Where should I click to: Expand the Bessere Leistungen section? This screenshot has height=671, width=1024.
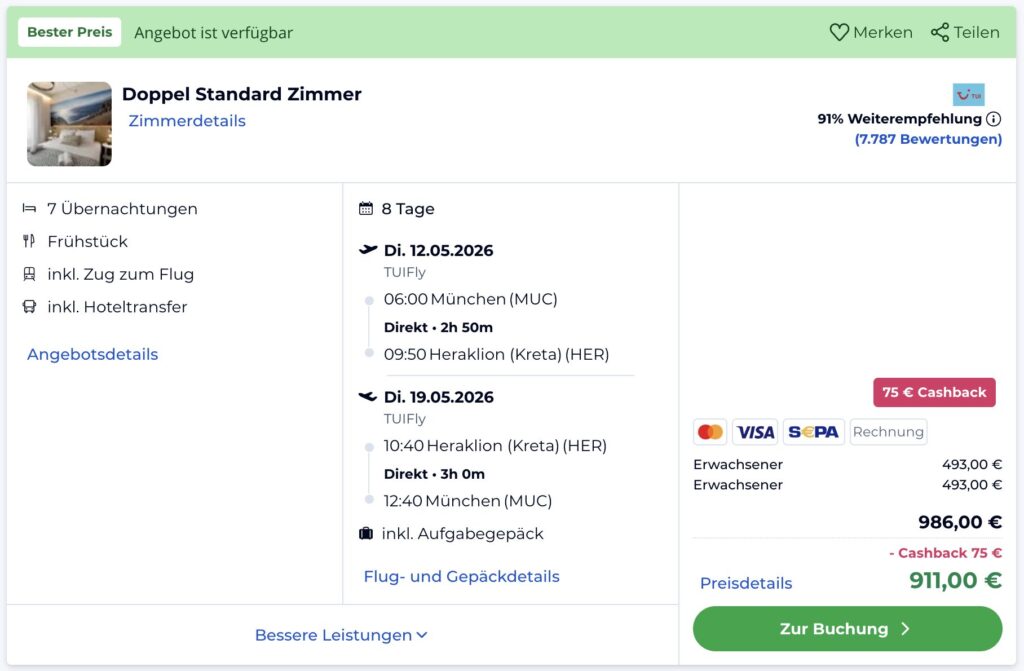coord(341,635)
